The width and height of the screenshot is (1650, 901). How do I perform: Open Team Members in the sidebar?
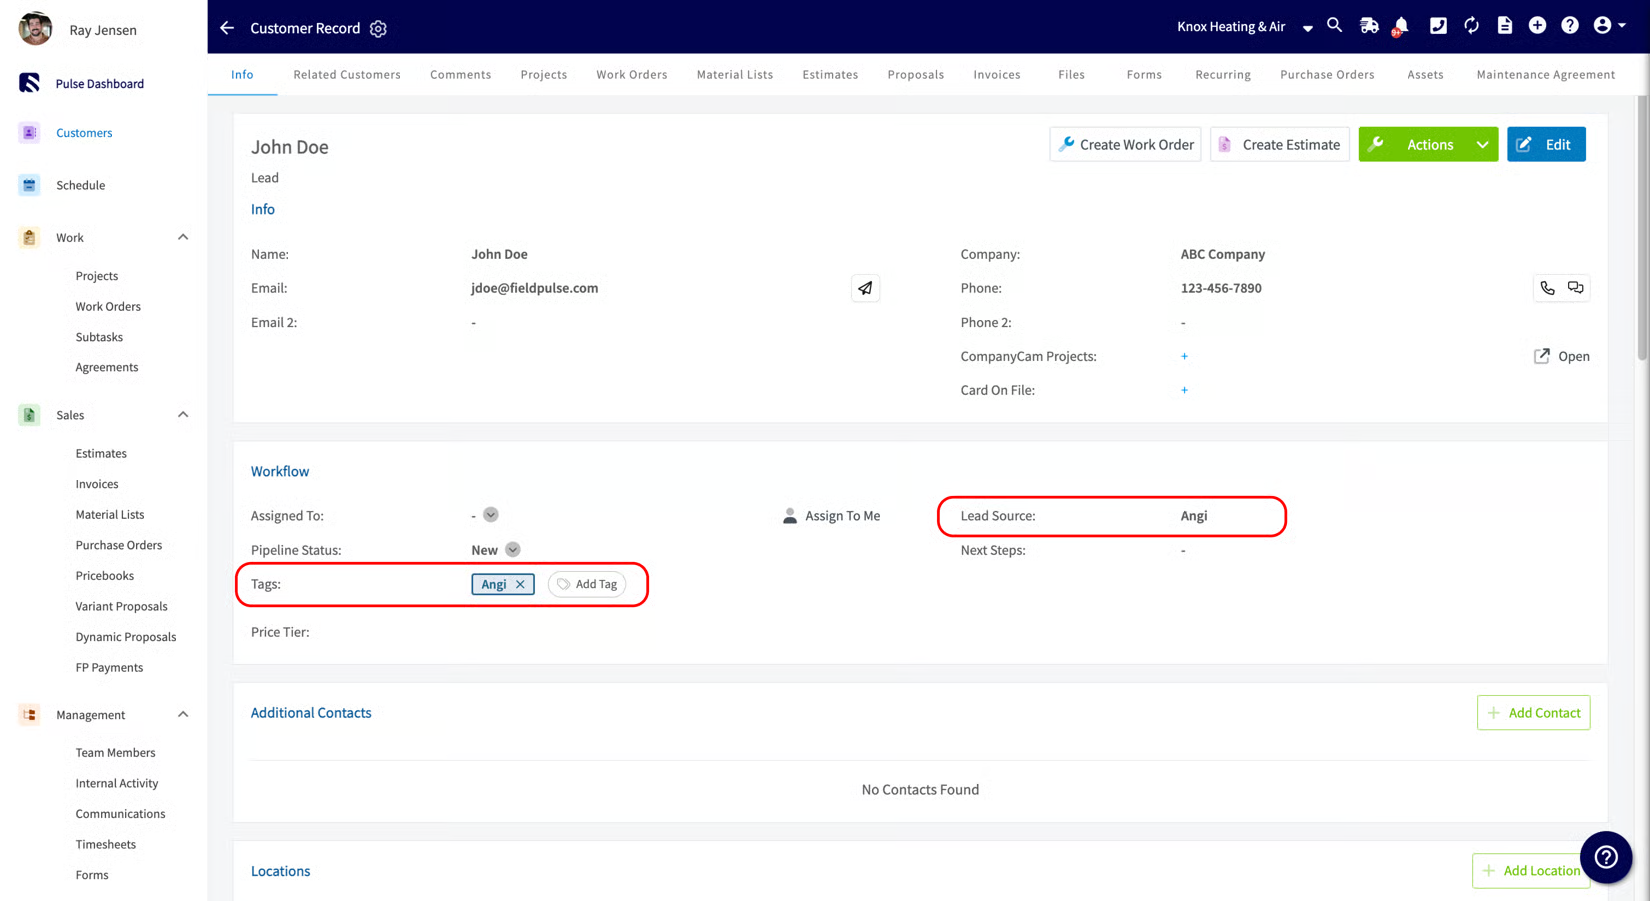pos(115,753)
